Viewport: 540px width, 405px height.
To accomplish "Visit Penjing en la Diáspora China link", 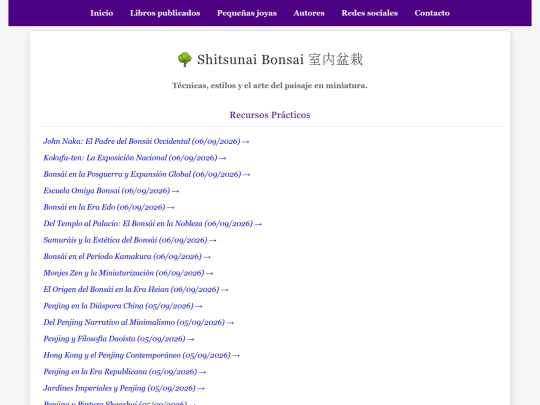I will tap(123, 306).
